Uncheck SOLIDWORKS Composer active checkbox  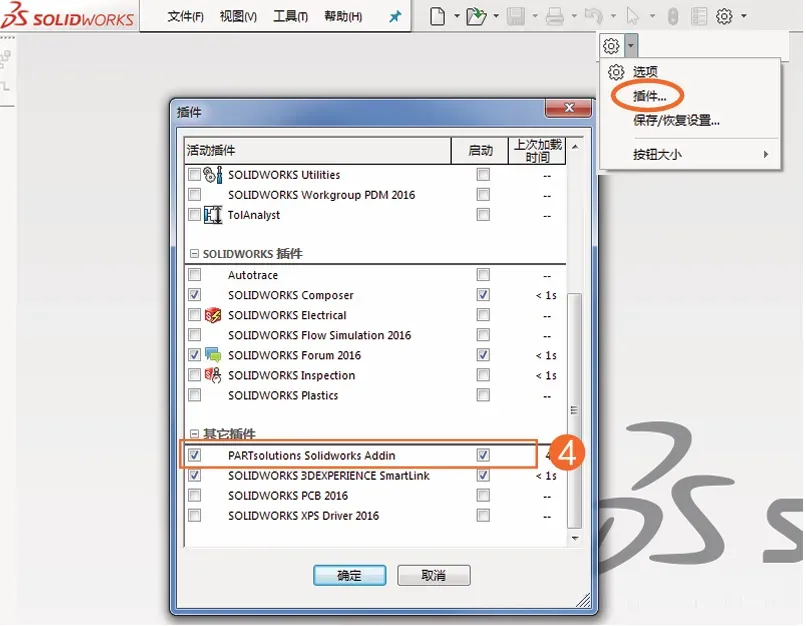[194, 295]
